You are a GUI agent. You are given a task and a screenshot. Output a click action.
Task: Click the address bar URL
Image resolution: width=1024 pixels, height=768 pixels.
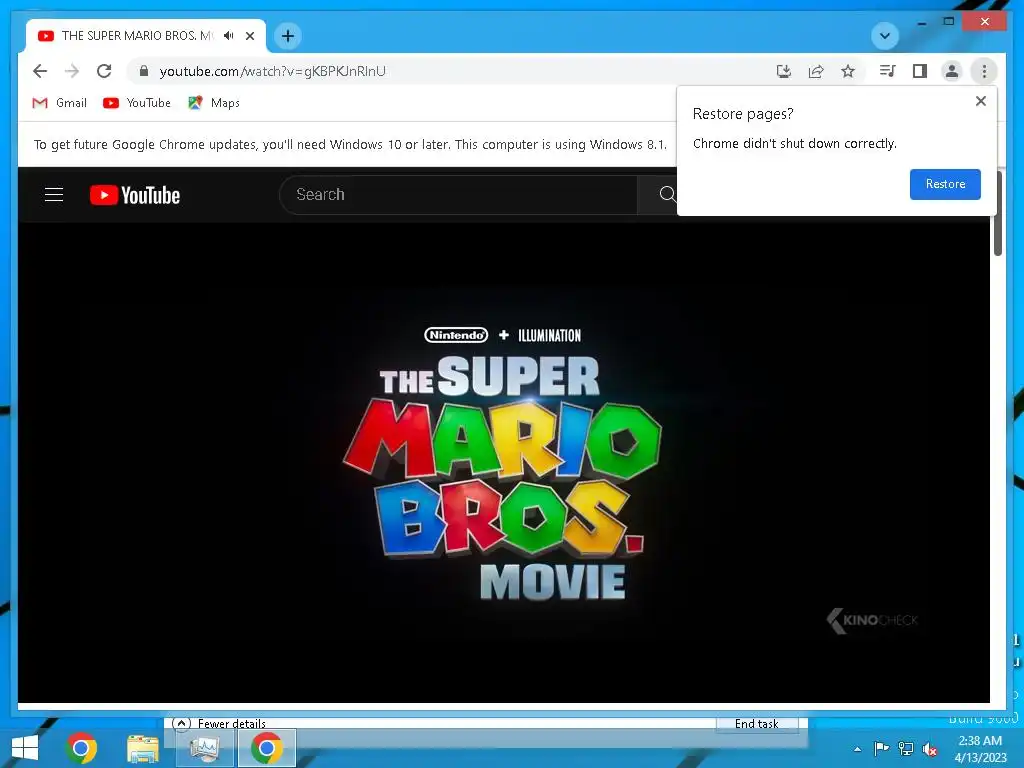pyautogui.click(x=272, y=71)
